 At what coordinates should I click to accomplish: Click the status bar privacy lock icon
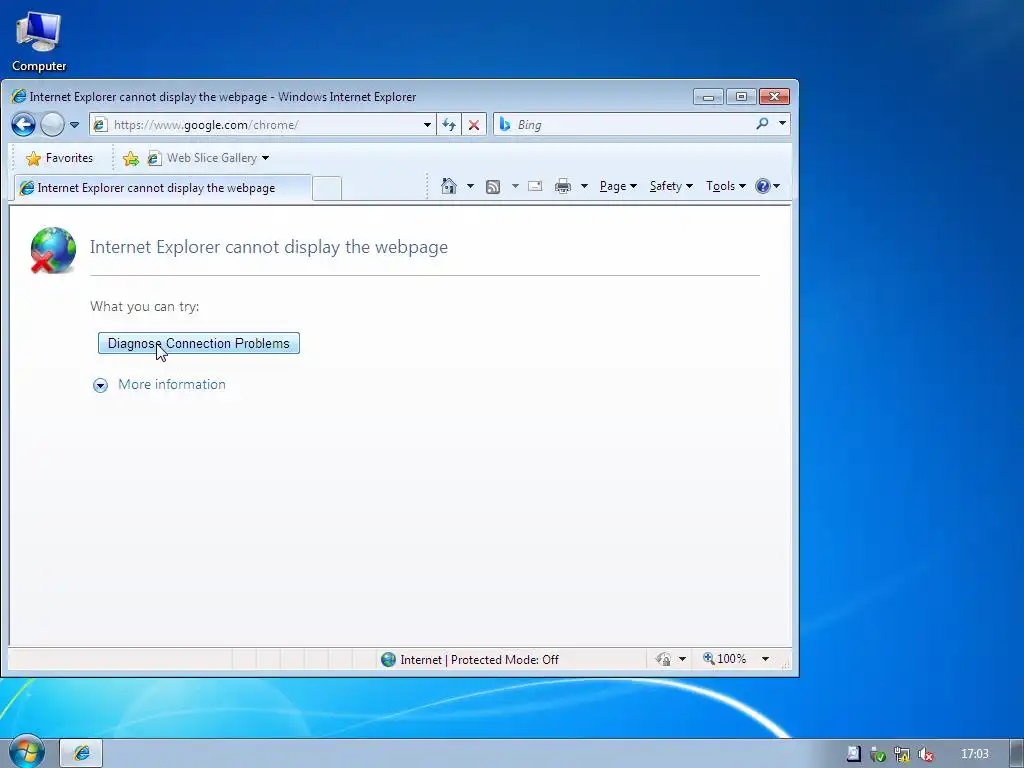(x=663, y=659)
